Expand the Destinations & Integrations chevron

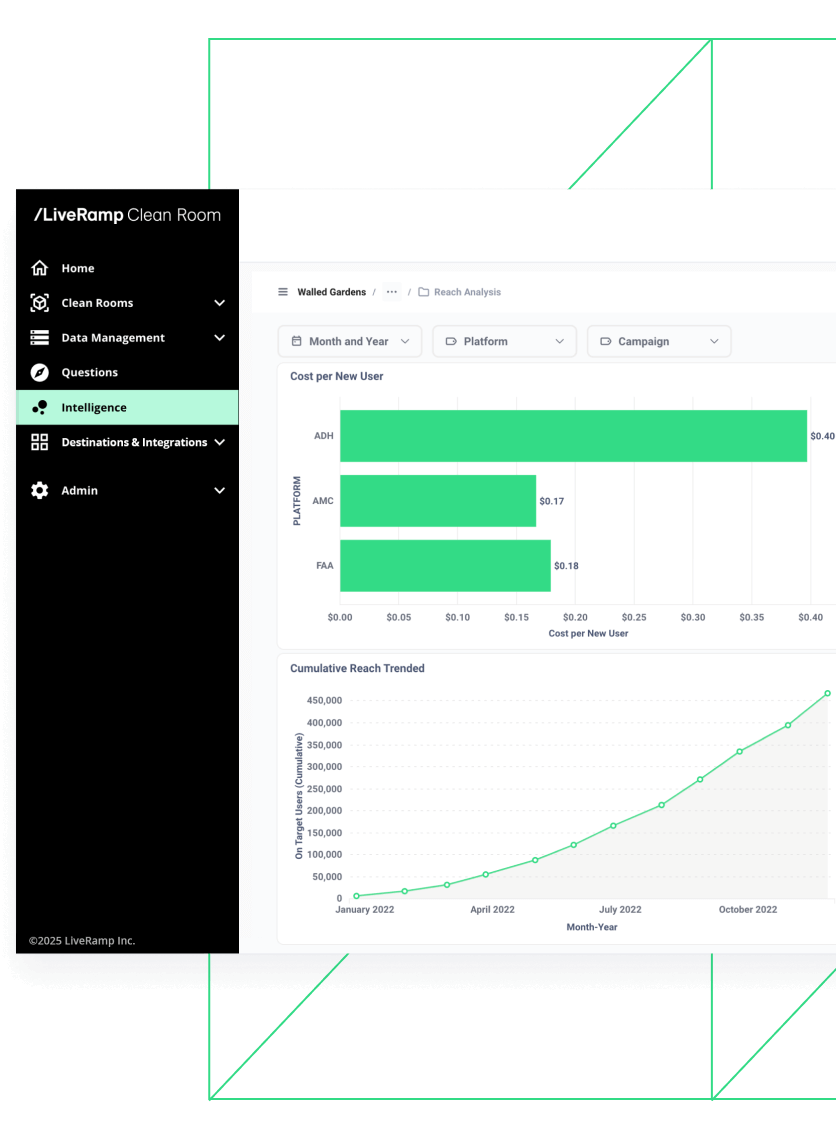tap(220, 442)
